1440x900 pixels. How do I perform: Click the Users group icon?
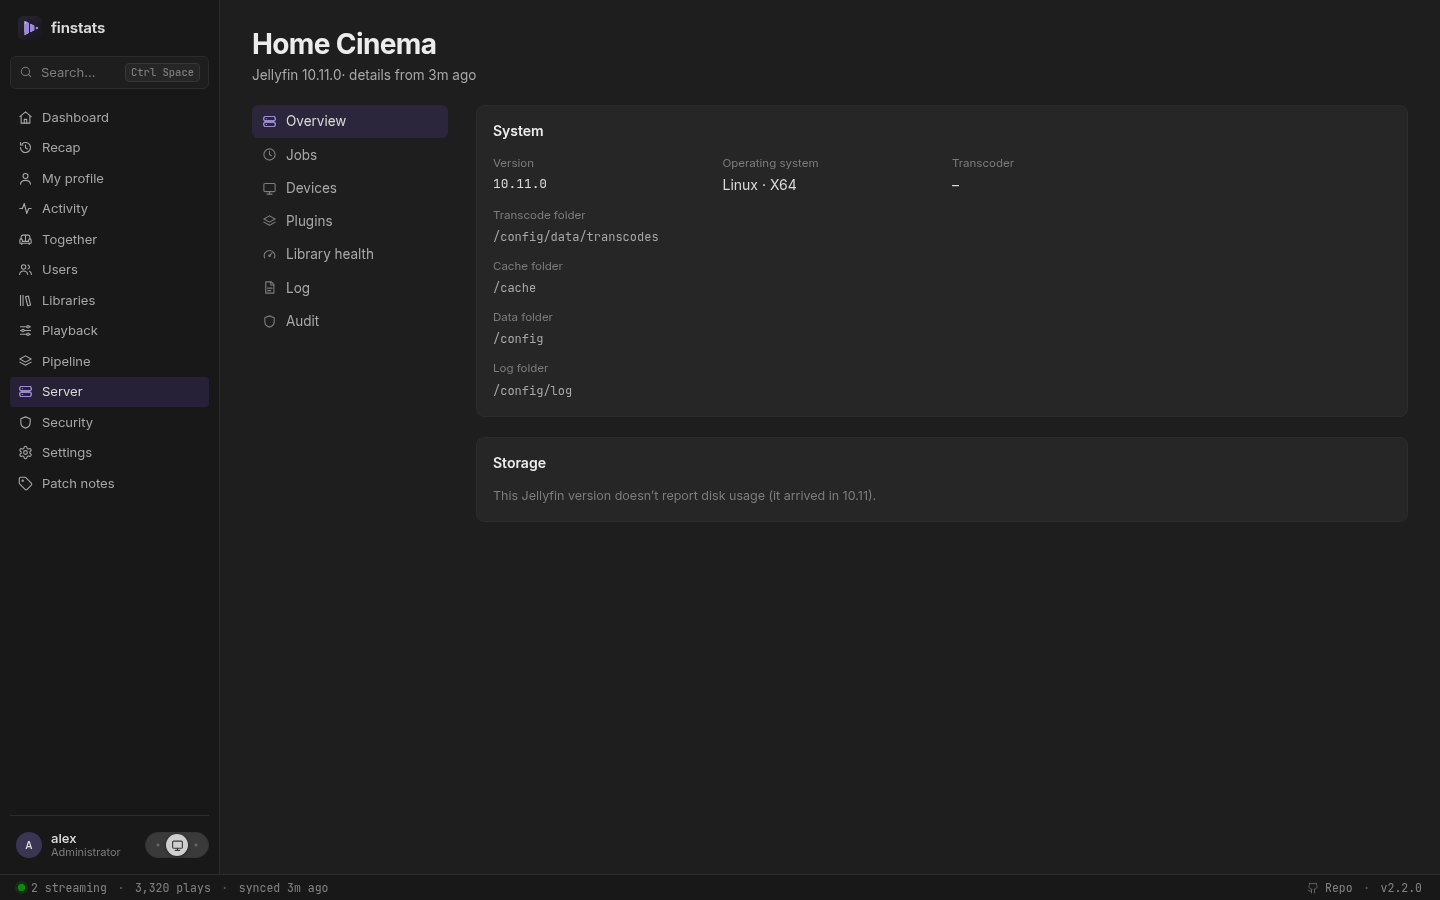coord(25,270)
